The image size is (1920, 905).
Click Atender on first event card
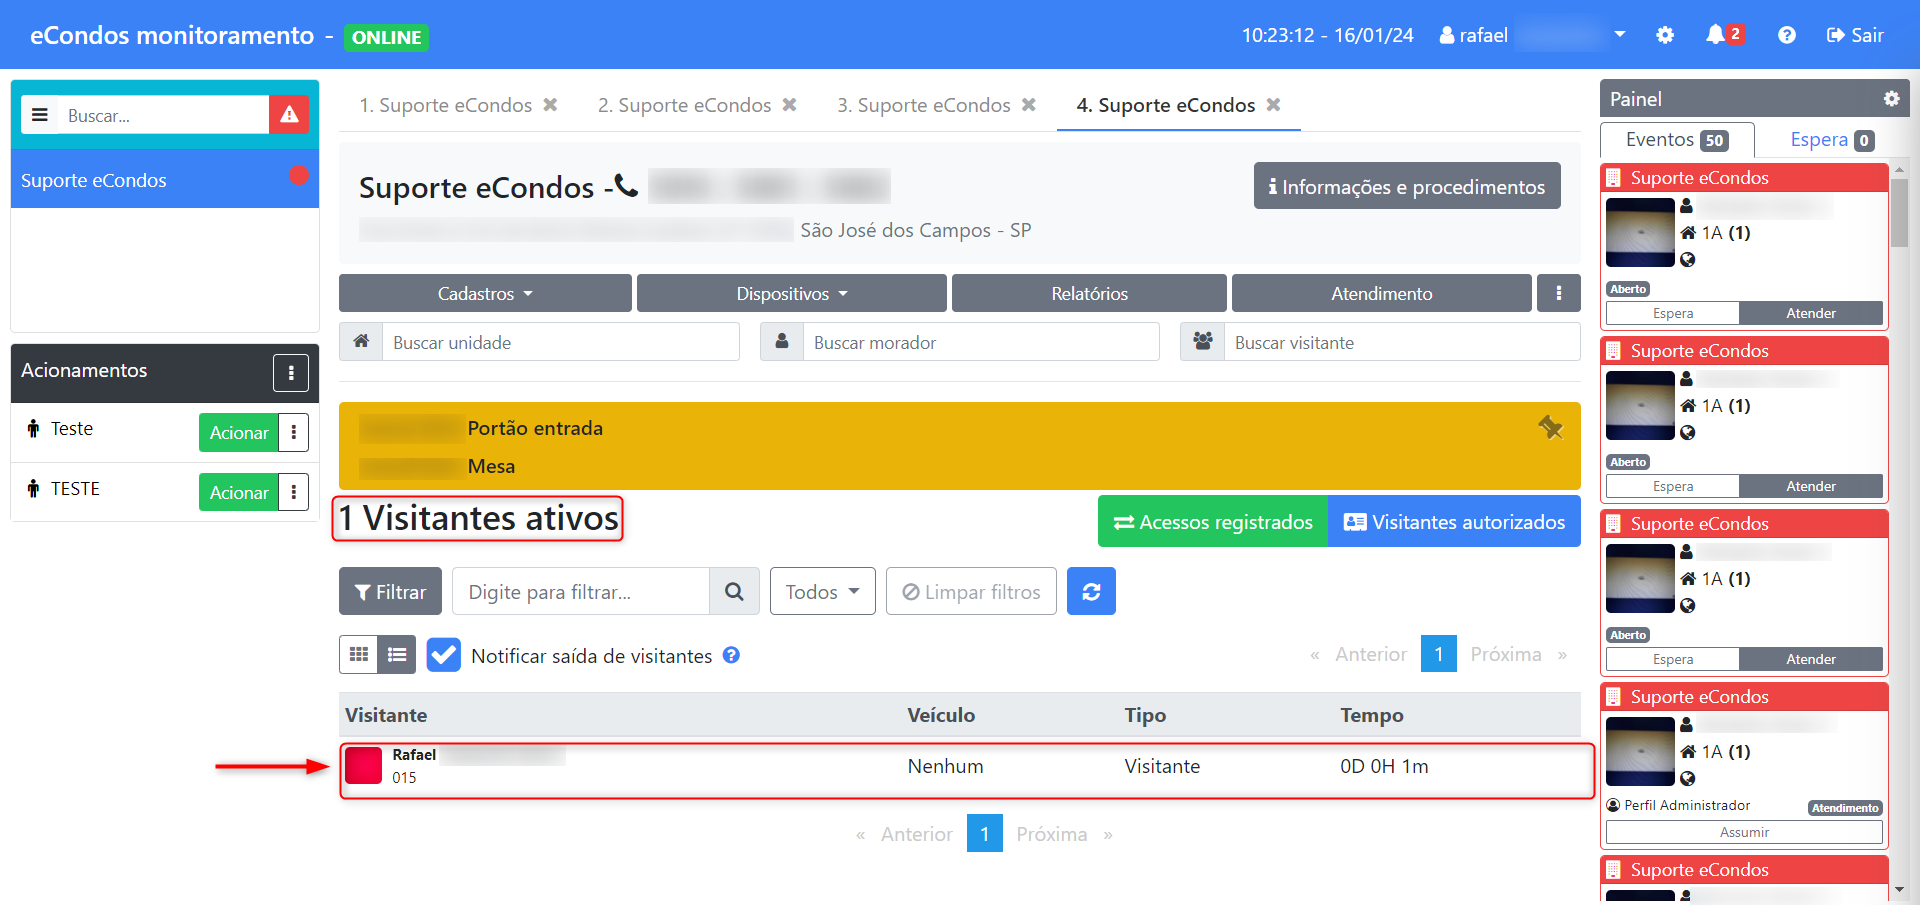pyautogui.click(x=1811, y=313)
